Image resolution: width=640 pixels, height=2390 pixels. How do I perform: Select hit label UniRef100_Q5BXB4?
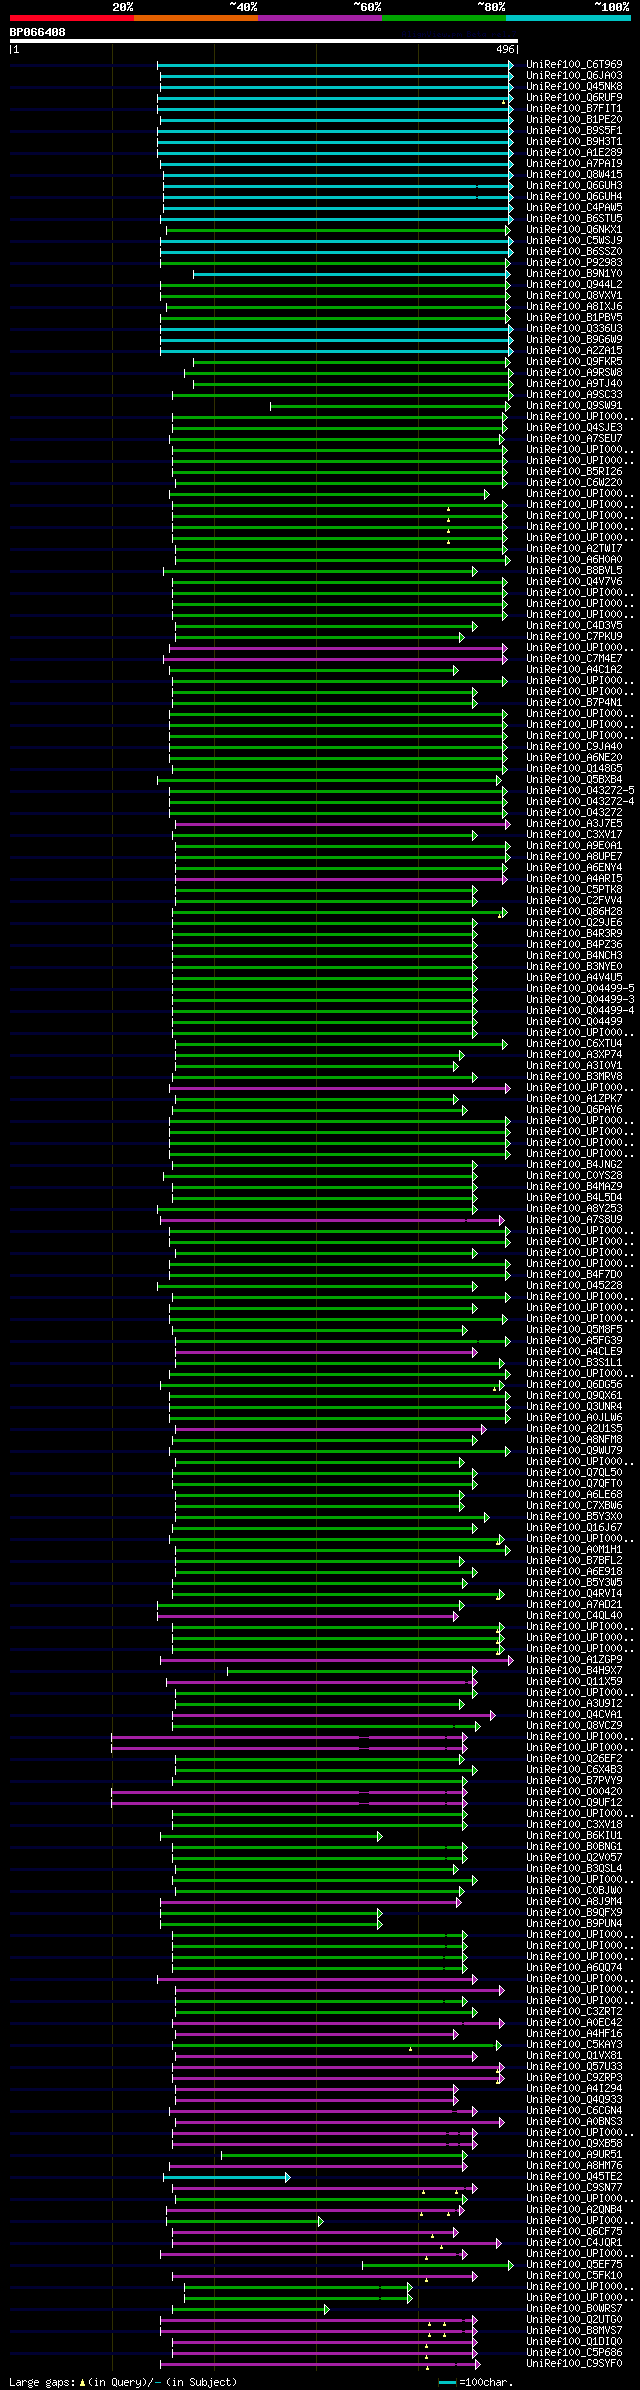tap(574, 779)
